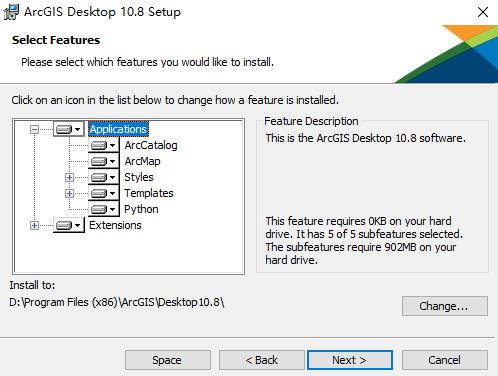
Task: Select the Styles feature label
Action: [x=139, y=177]
